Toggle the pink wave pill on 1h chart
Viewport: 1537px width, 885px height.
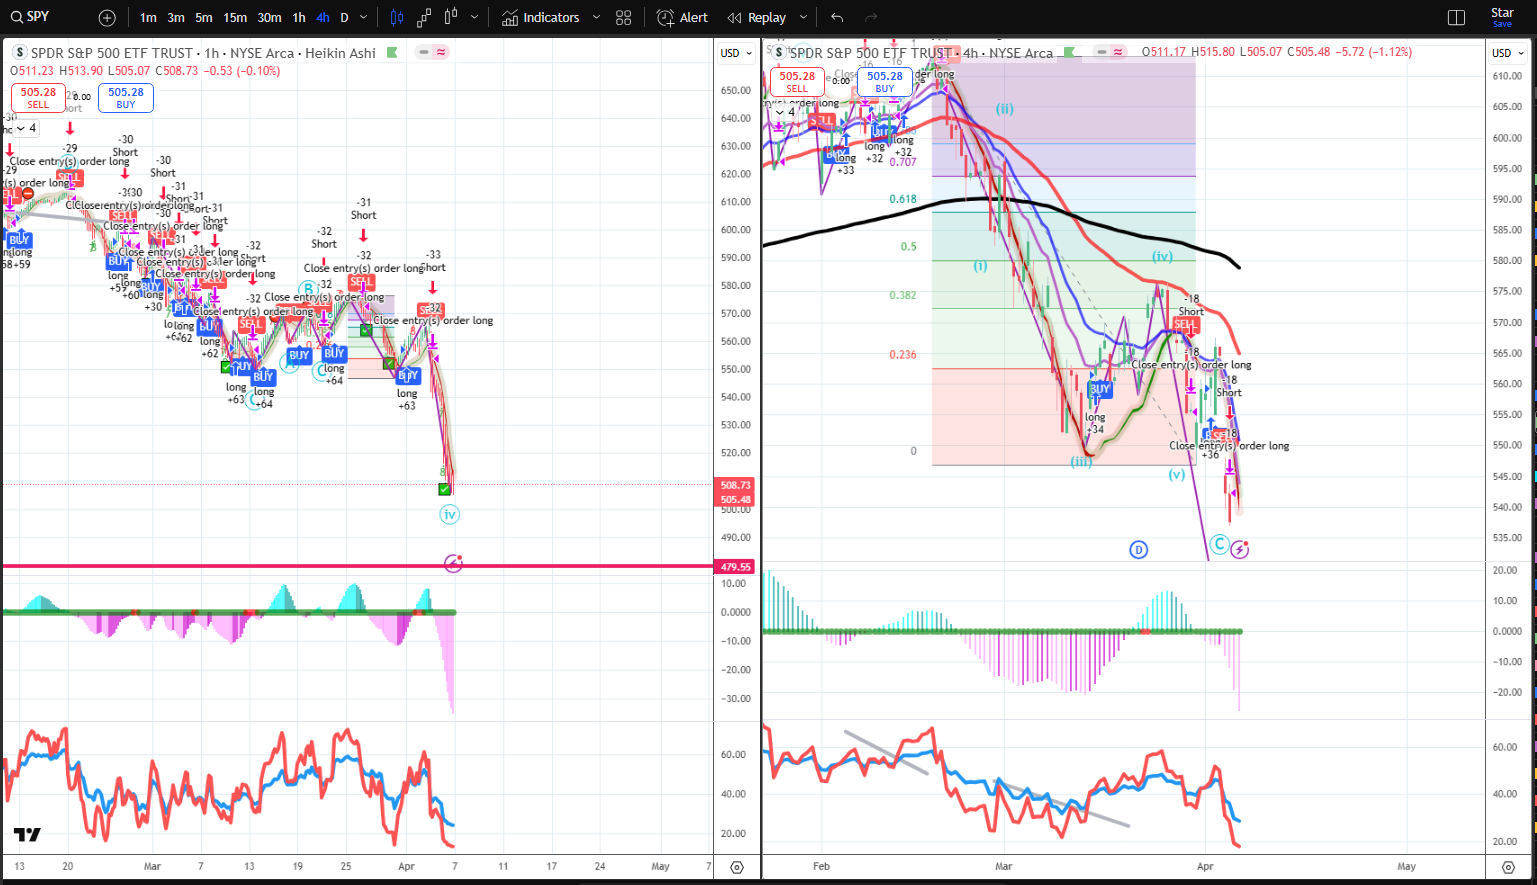(x=441, y=52)
